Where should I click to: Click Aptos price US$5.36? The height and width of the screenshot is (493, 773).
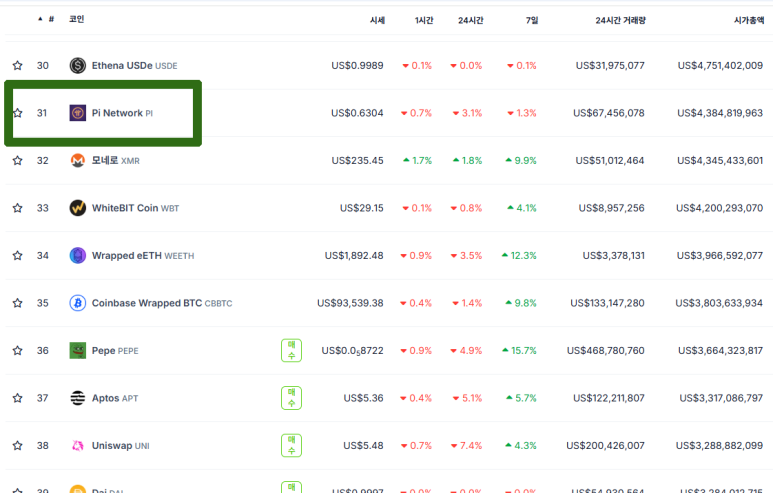click(x=363, y=398)
